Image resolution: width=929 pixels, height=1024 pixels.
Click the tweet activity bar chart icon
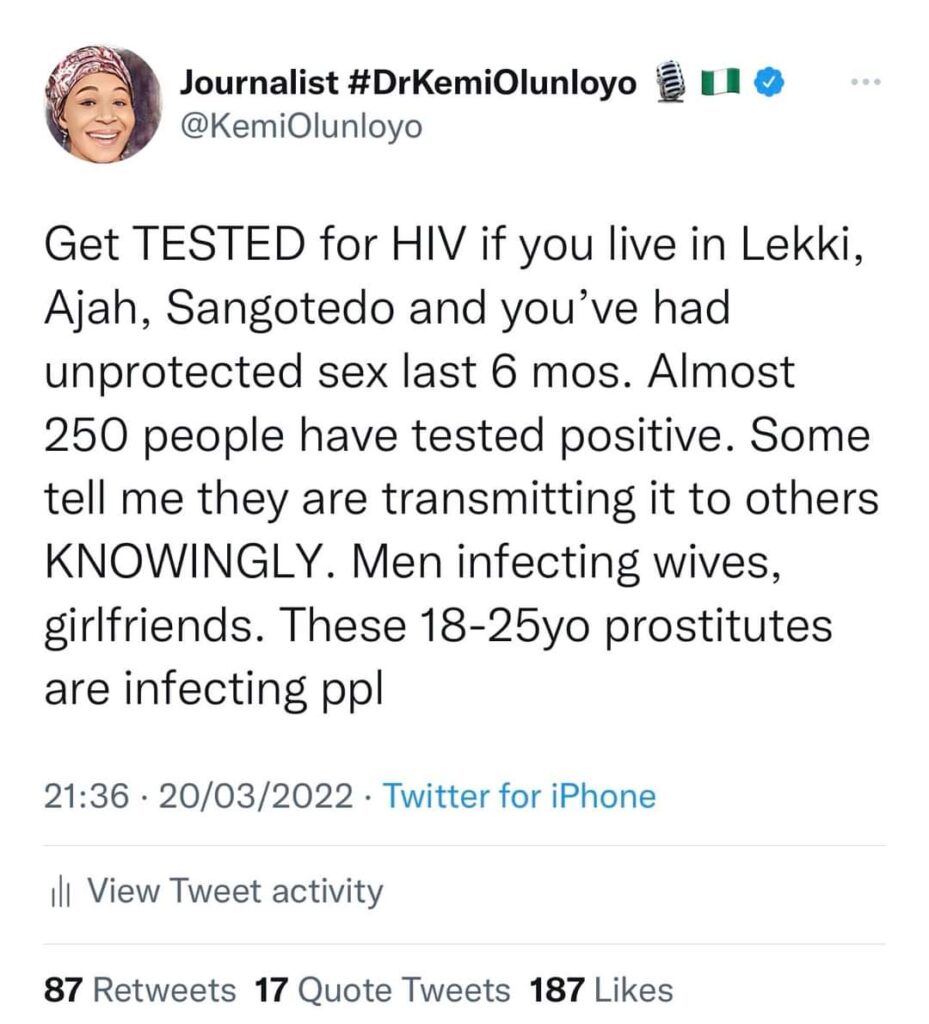click(60, 892)
